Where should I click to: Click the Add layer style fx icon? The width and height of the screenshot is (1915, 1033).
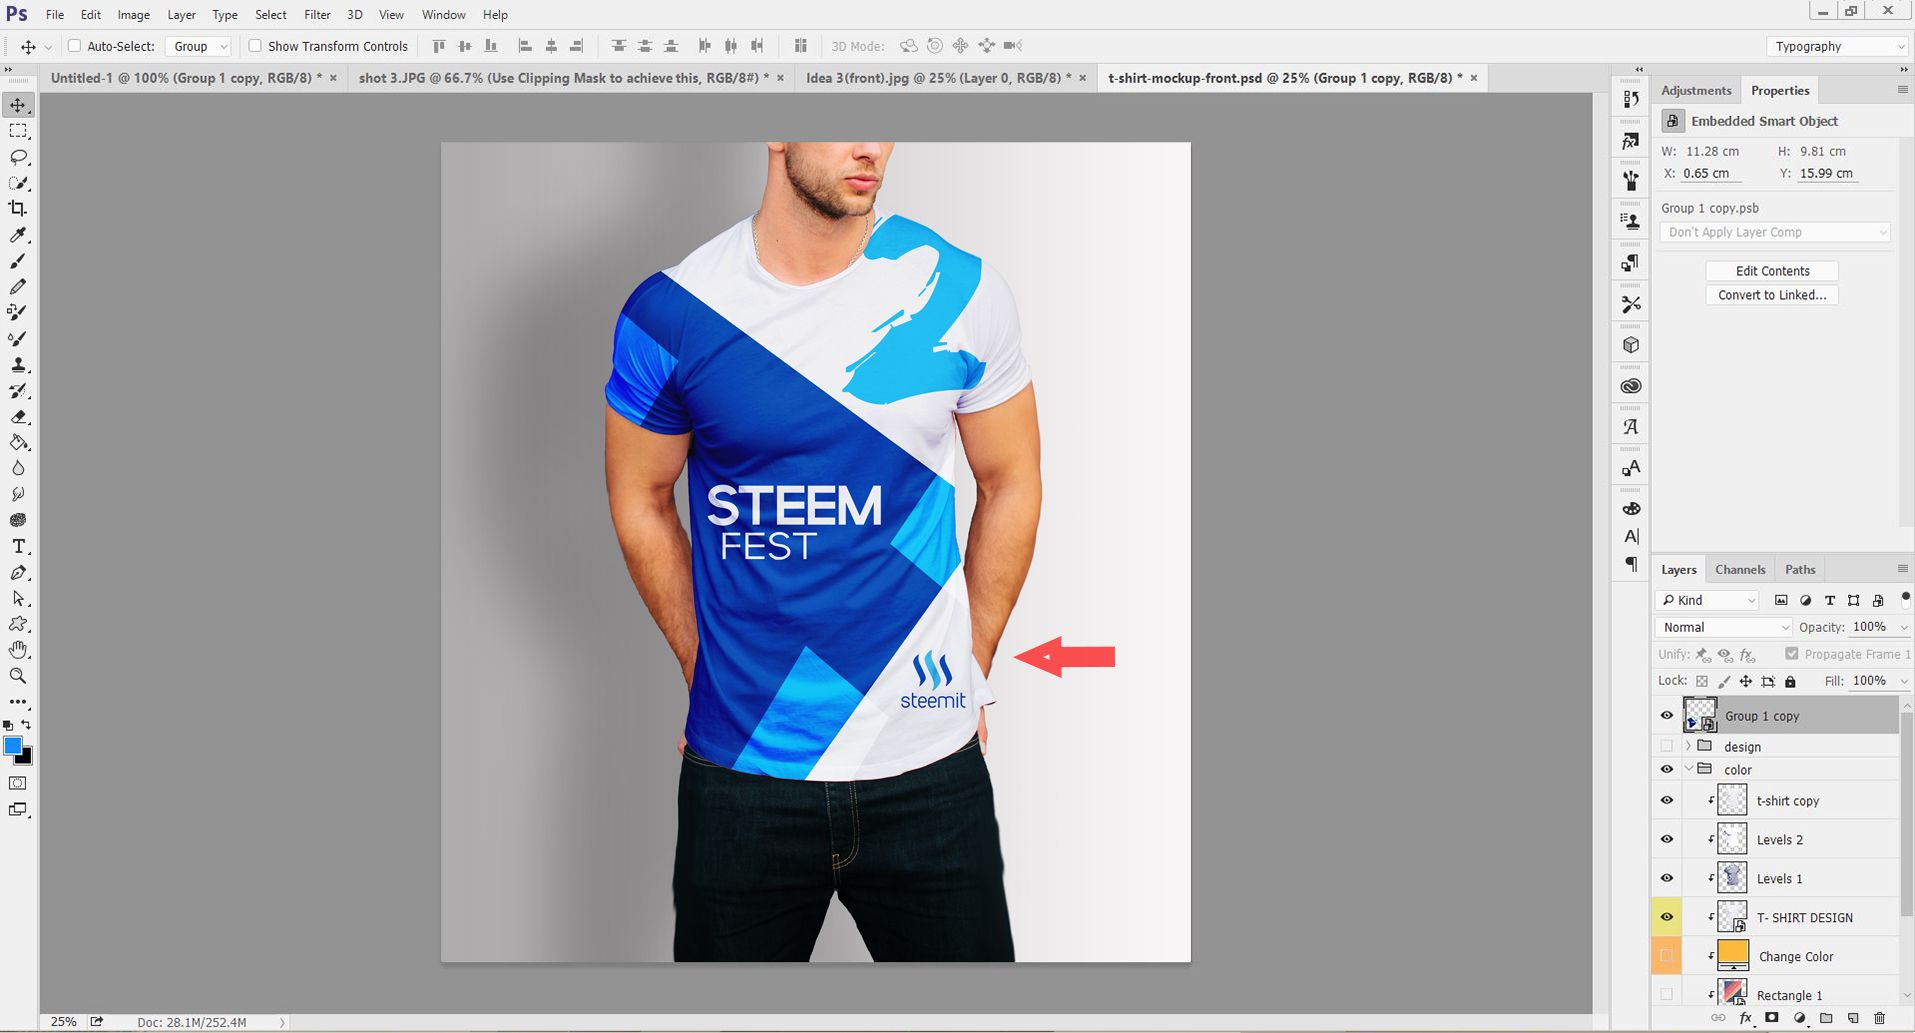1746,1018
